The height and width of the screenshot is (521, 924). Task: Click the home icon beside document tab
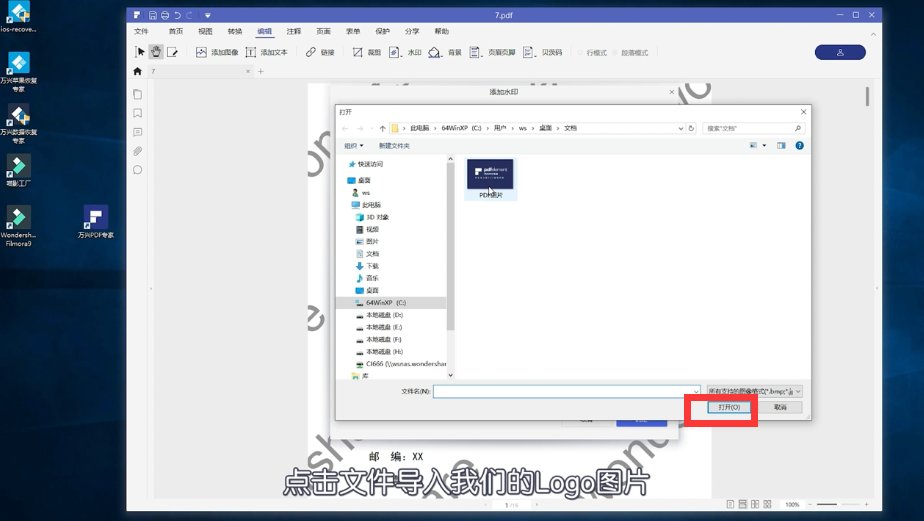[x=137, y=71]
